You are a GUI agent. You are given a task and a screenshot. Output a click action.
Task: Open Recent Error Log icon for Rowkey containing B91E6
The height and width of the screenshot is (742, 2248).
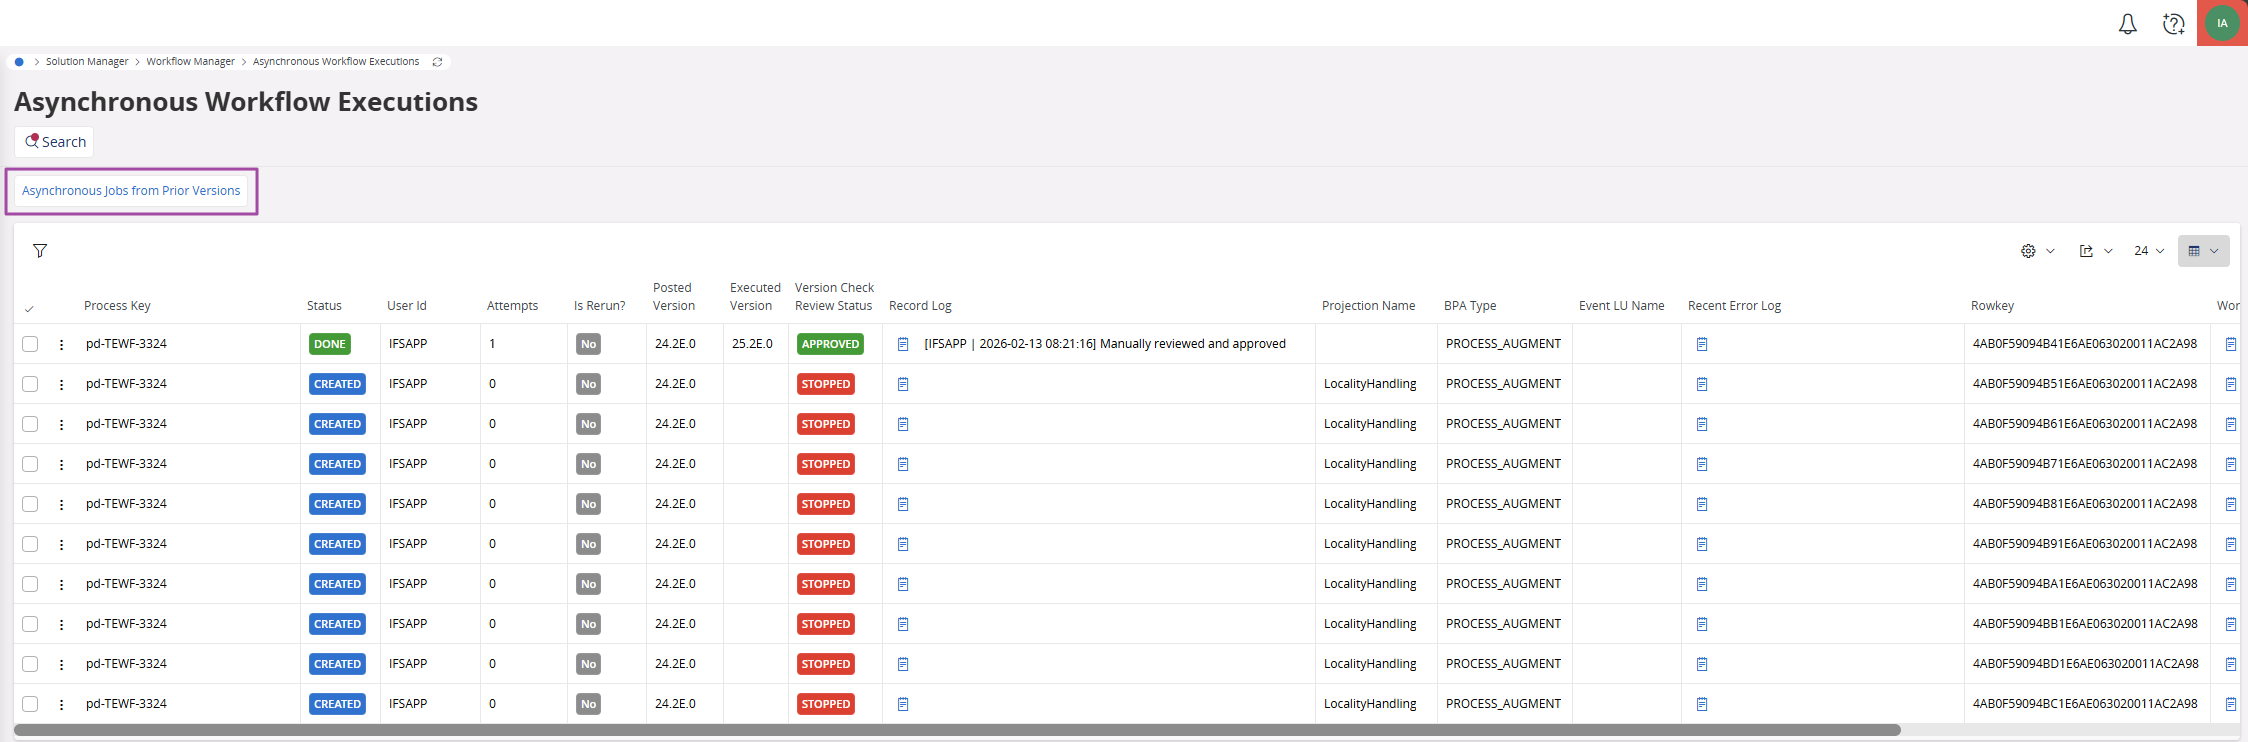(1702, 544)
